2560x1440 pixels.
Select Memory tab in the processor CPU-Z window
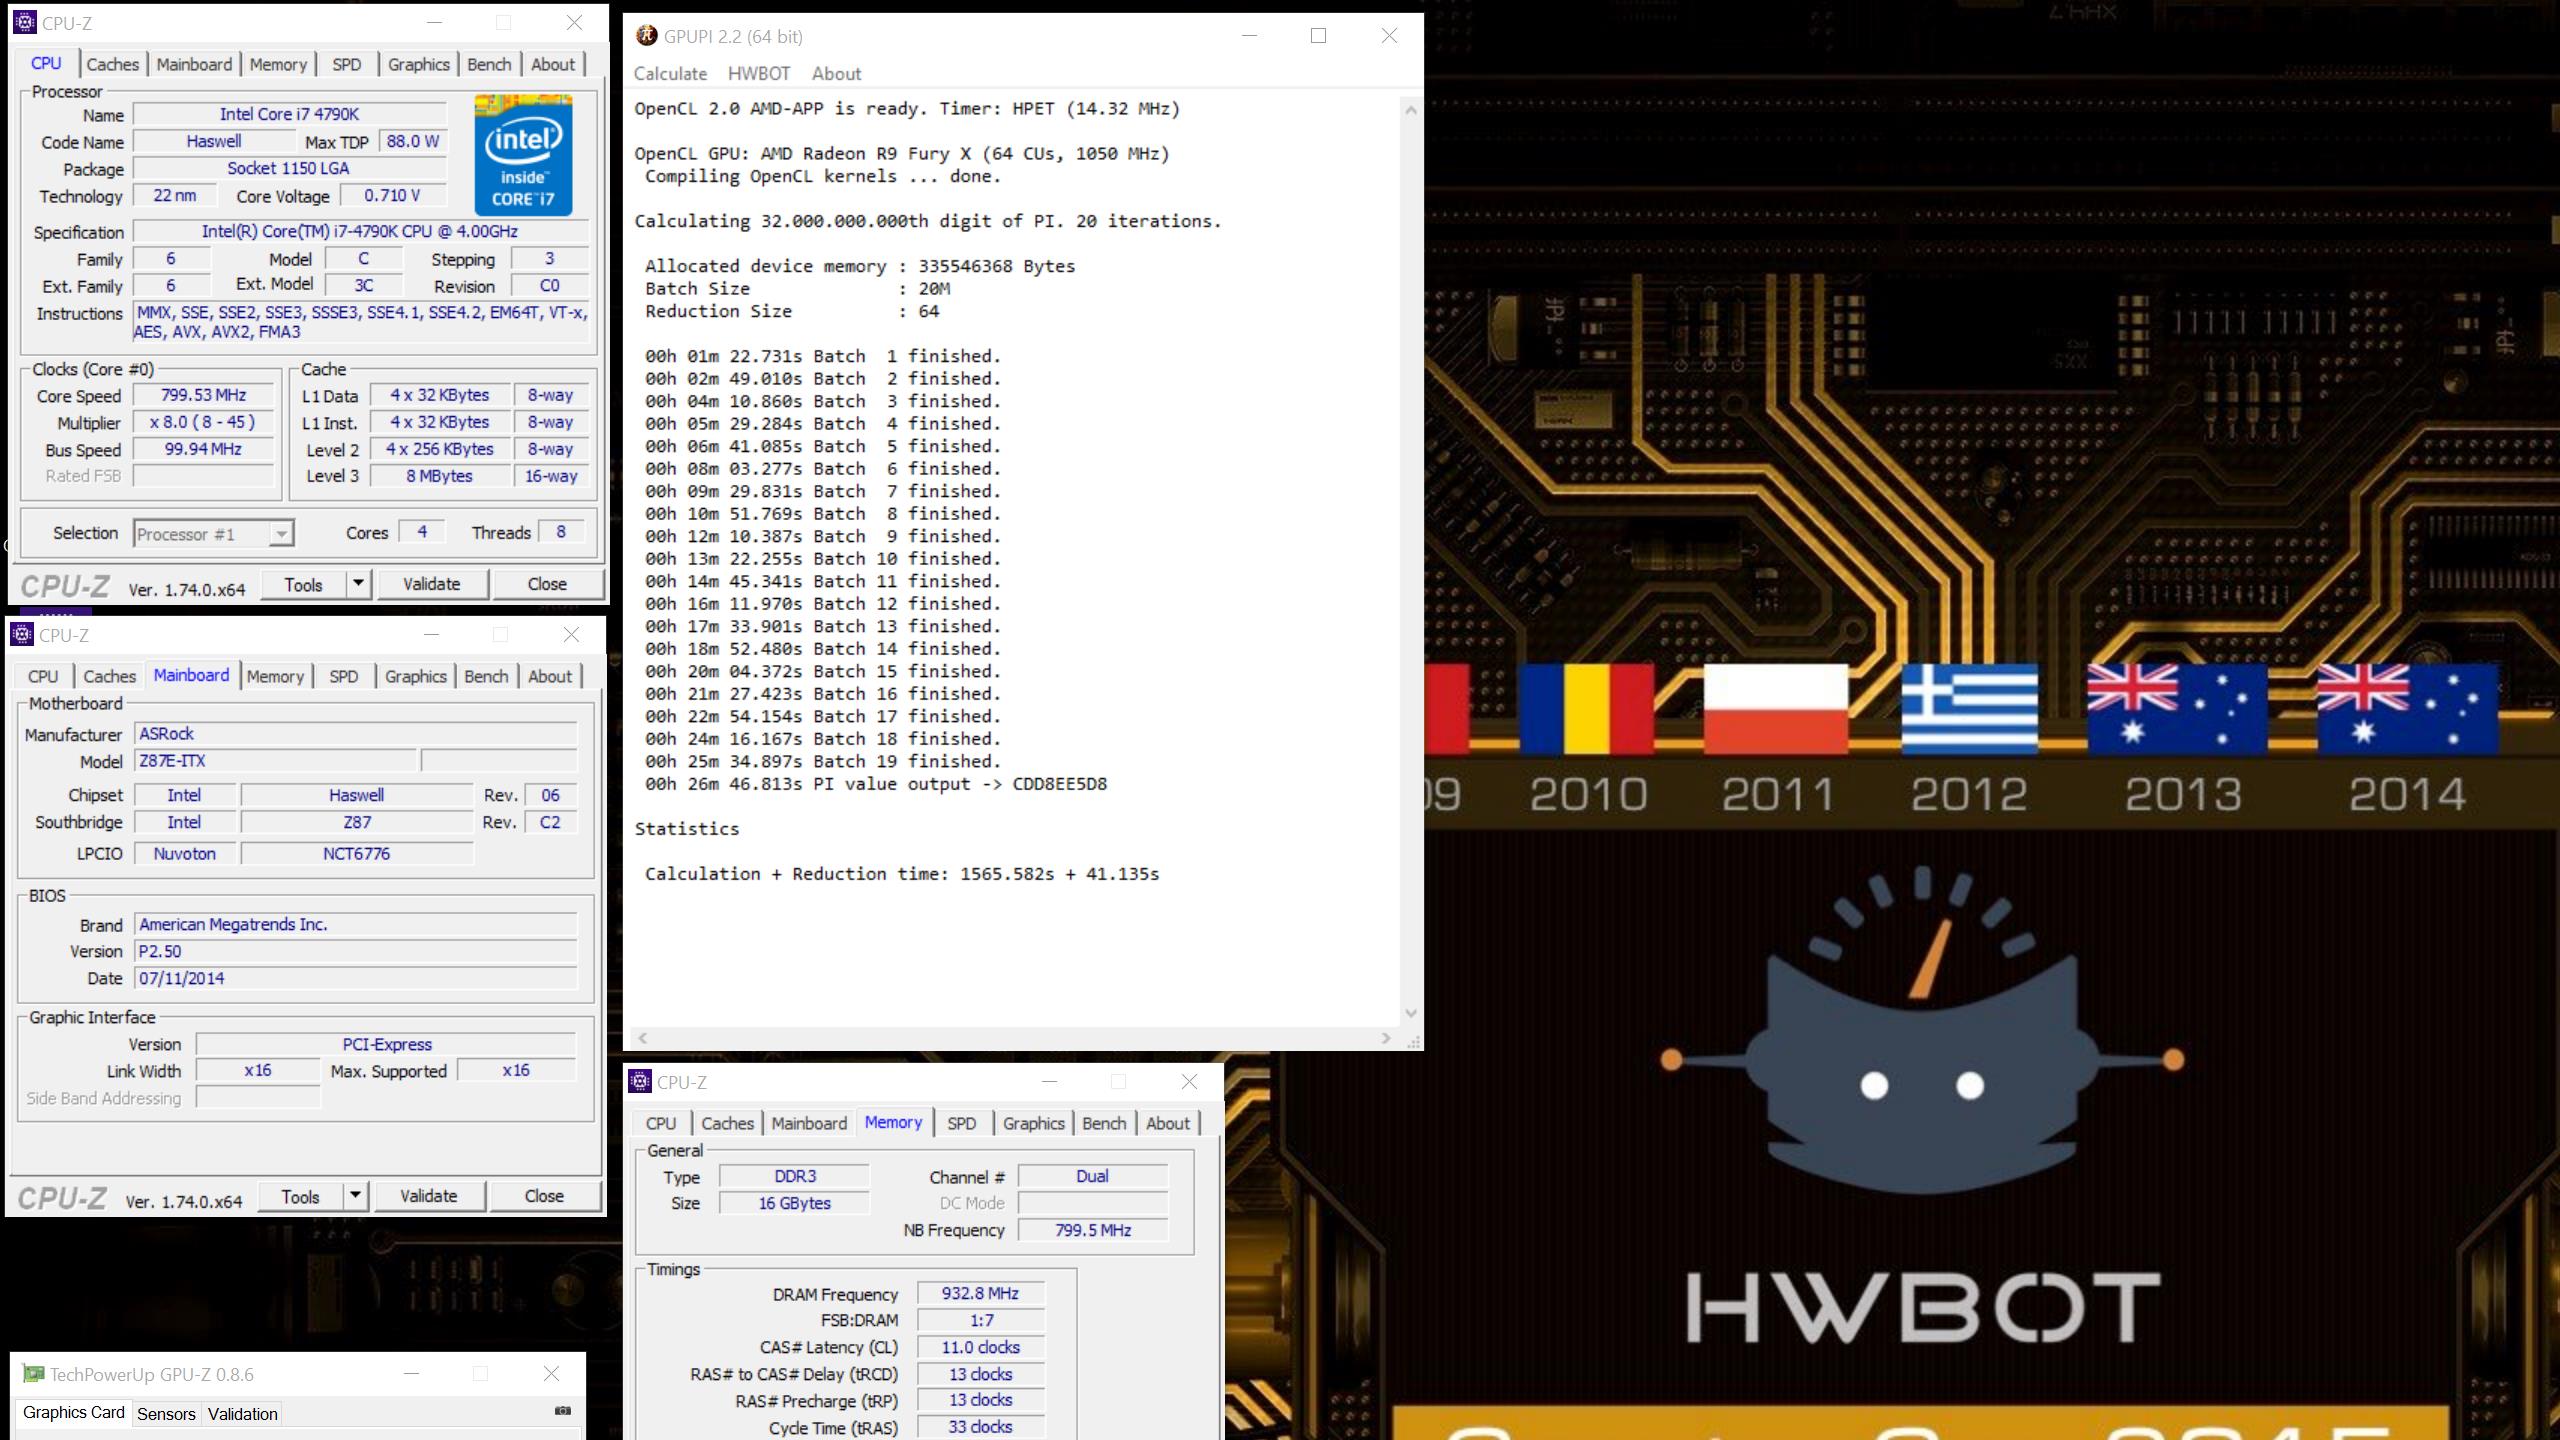[x=278, y=64]
